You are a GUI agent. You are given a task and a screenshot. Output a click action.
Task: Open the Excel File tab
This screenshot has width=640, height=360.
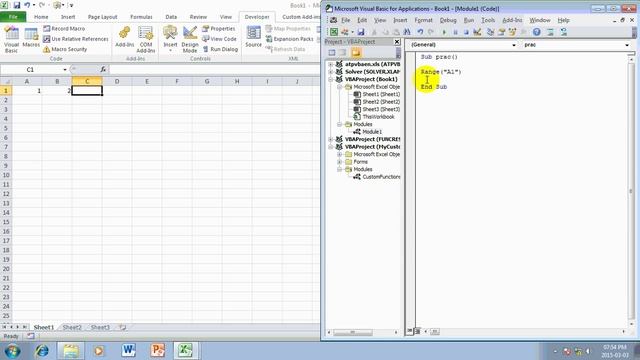(x=13, y=17)
